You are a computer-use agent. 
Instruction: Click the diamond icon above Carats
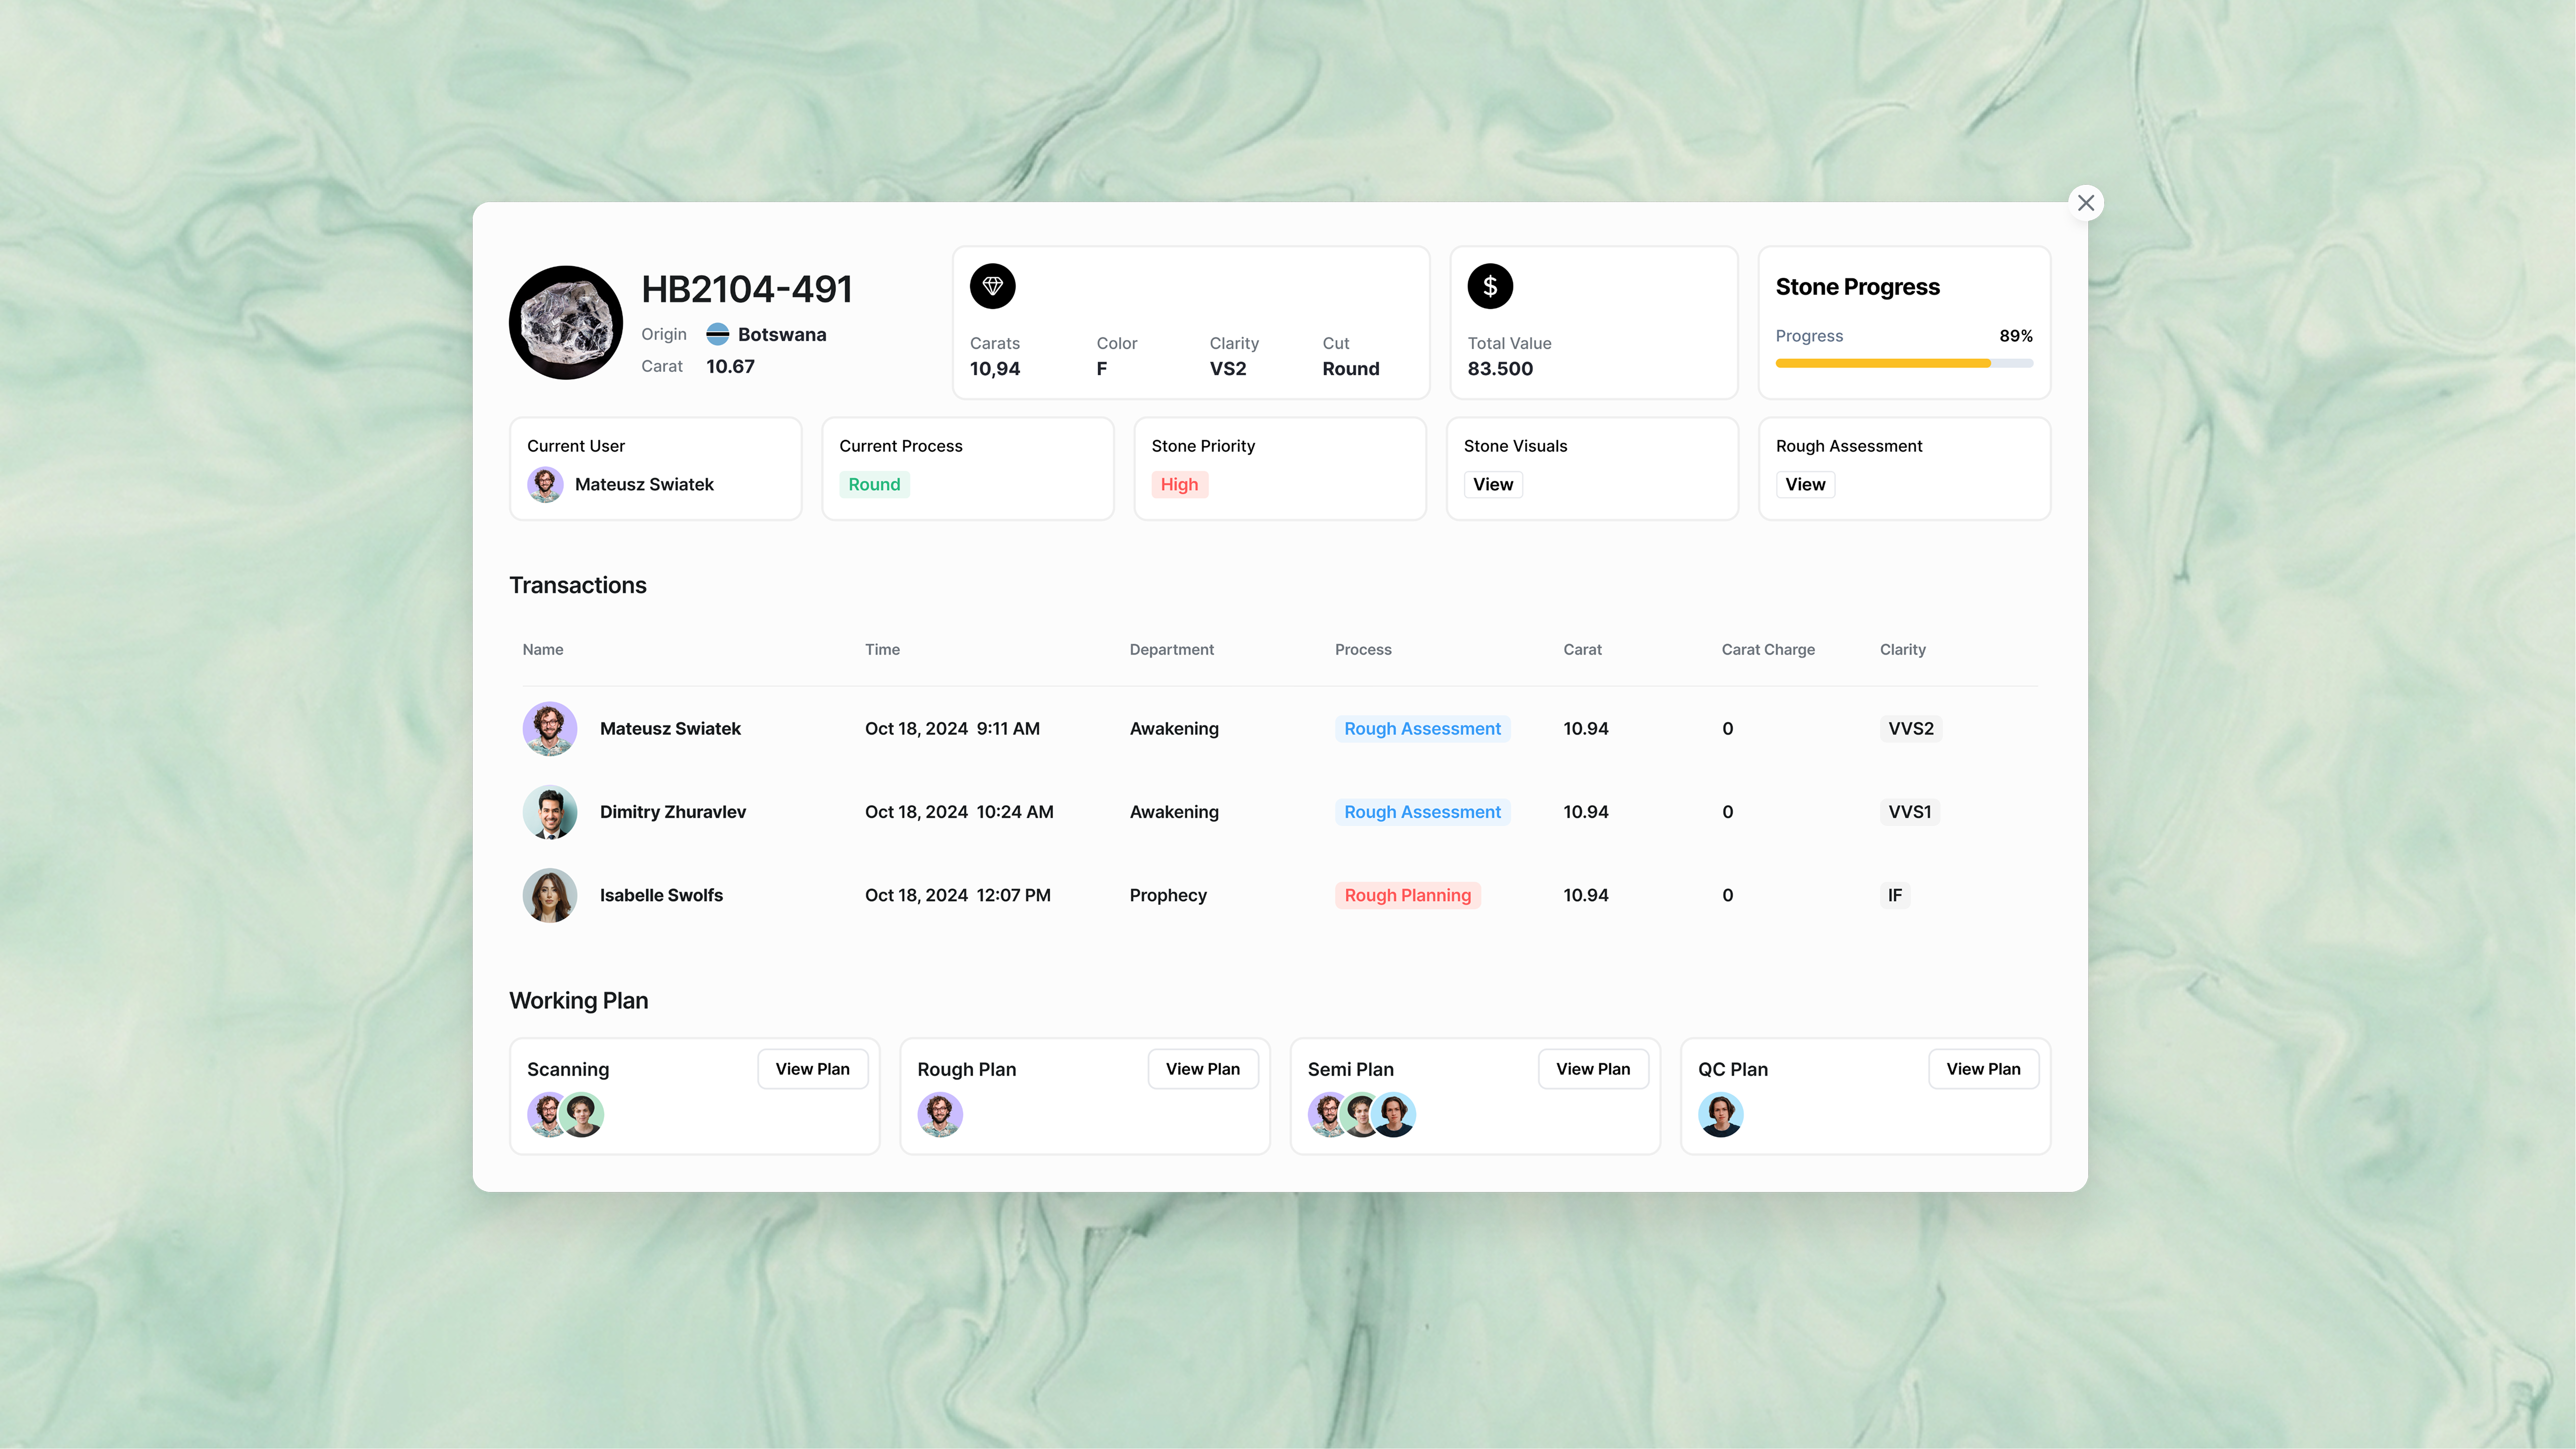tap(992, 286)
